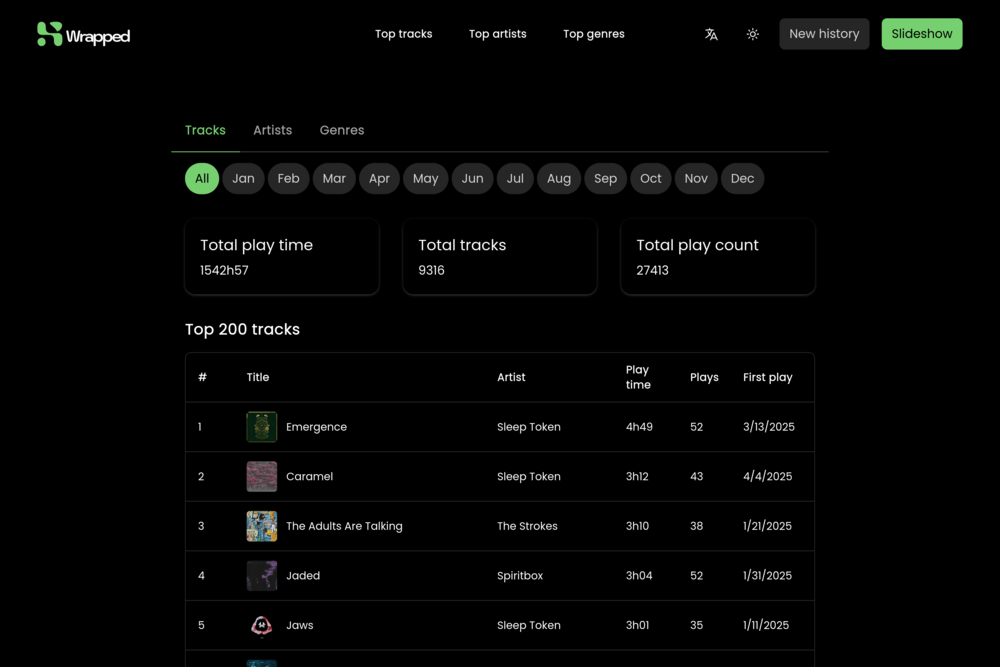
Task: Click the Caramel album artwork
Action: tap(262, 477)
